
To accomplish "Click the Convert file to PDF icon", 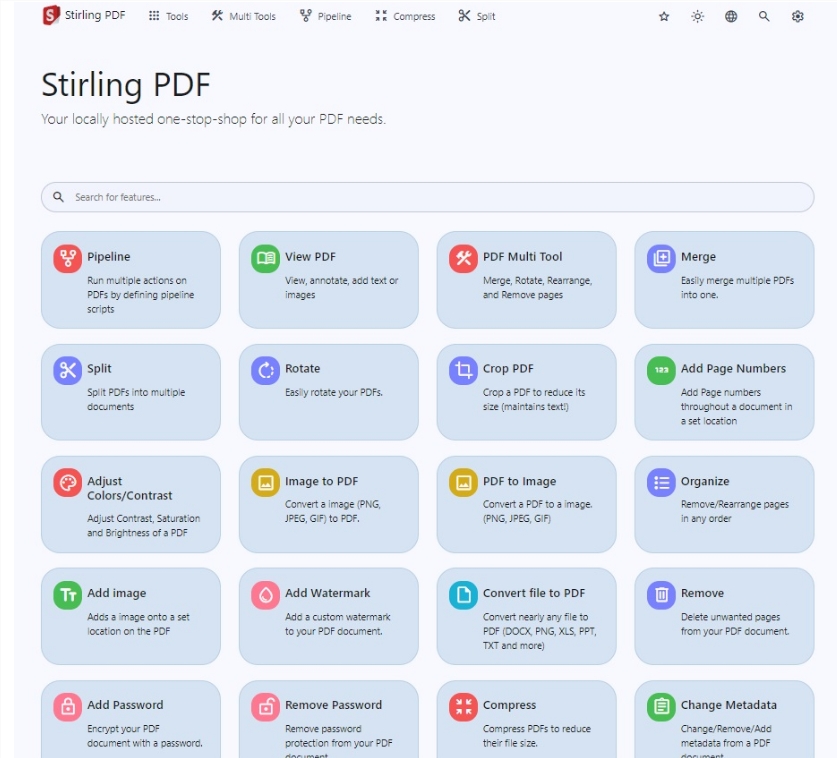I will click(x=463, y=595).
